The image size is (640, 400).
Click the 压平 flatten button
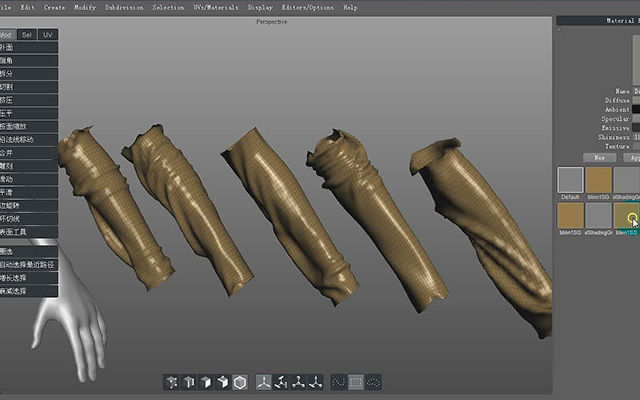click(29, 113)
